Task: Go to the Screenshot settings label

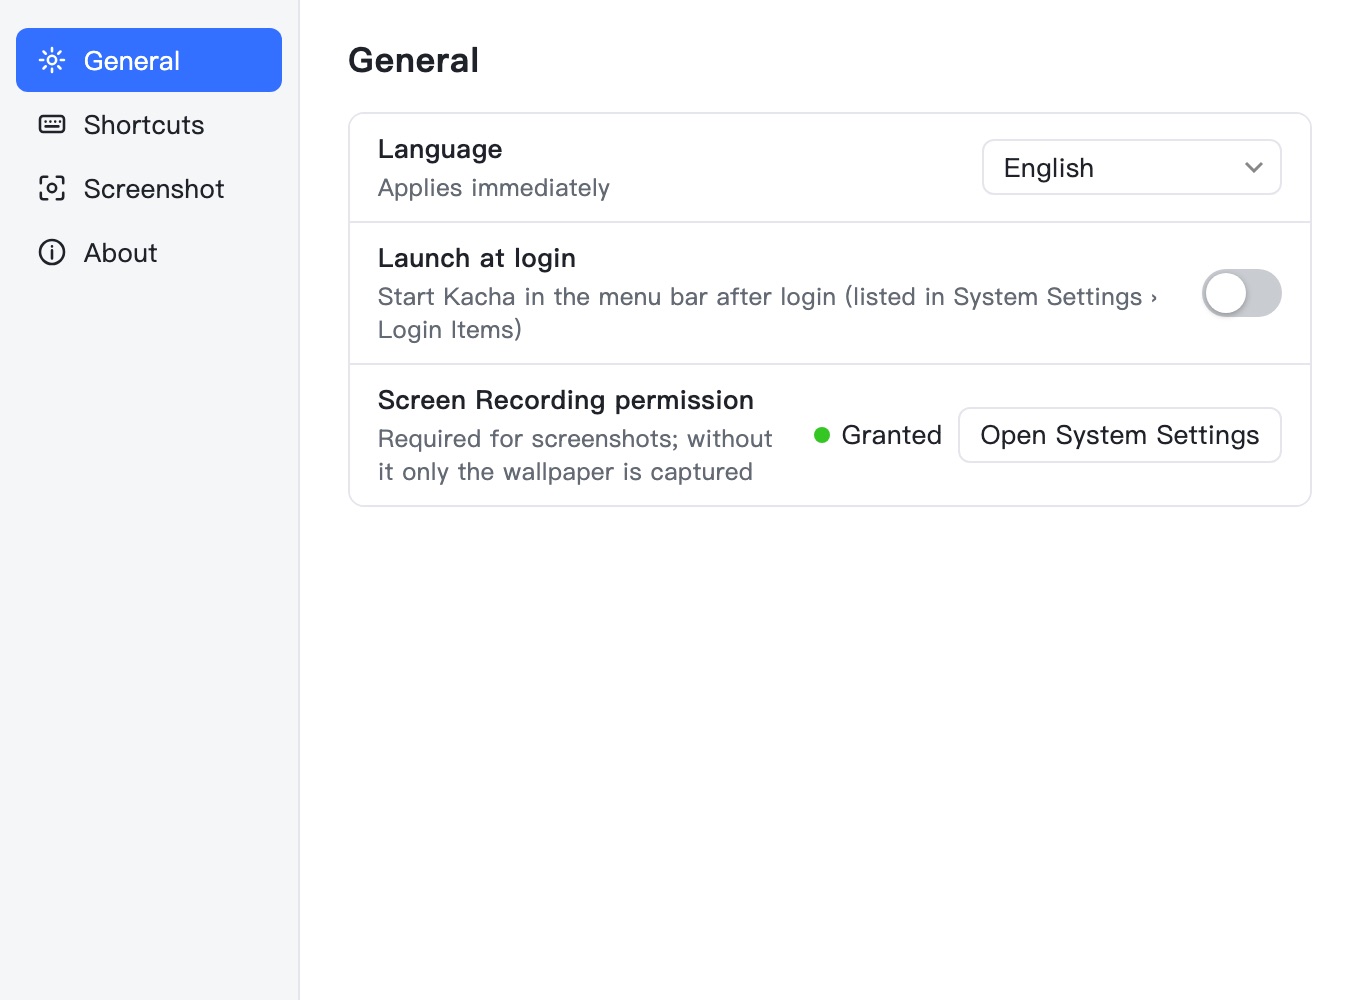Action: (x=154, y=189)
